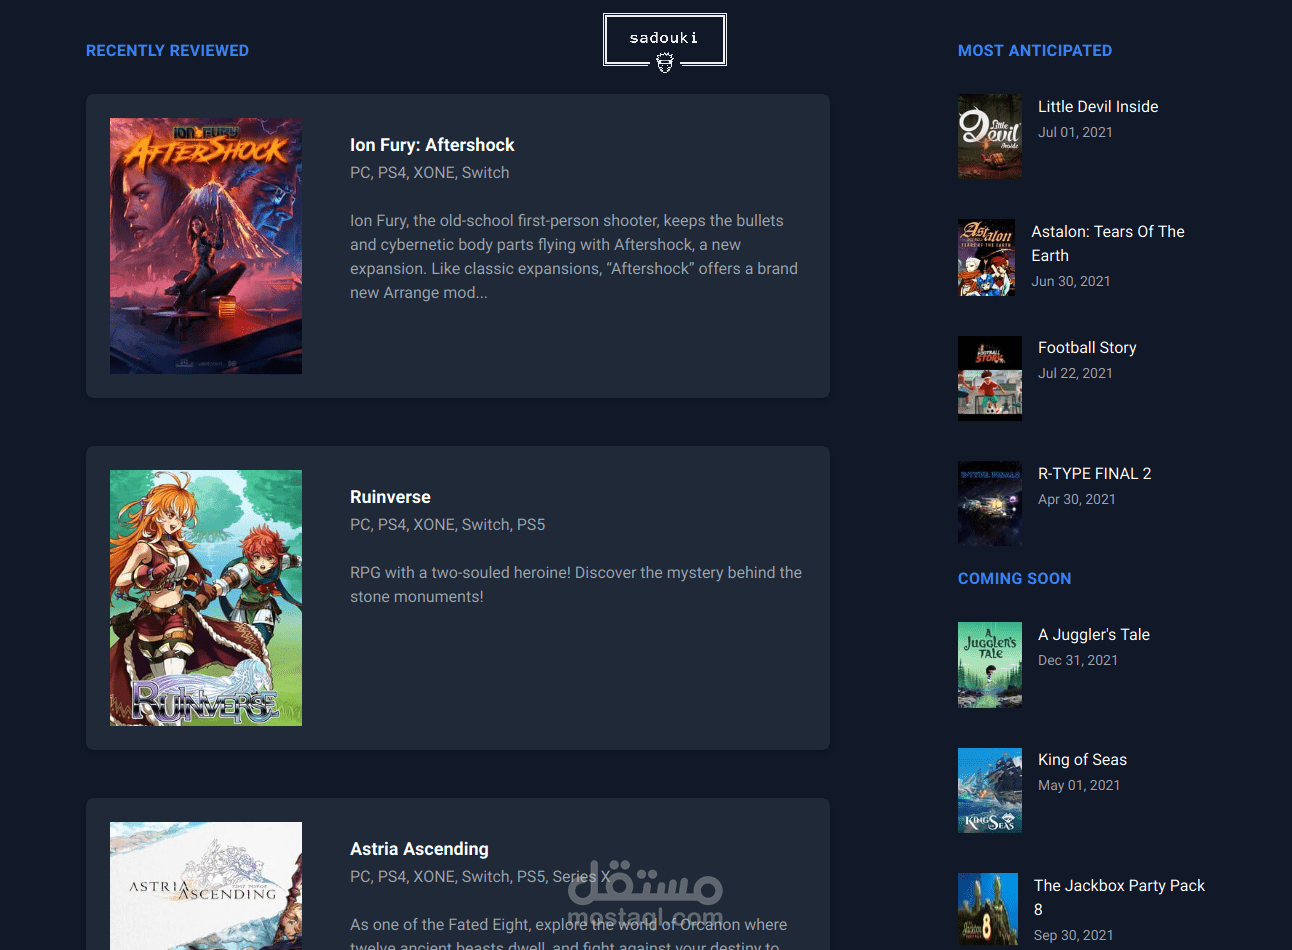Image resolution: width=1292 pixels, height=950 pixels.
Task: Open the Ion Fury: Aftershock cover image
Action: pos(206,246)
